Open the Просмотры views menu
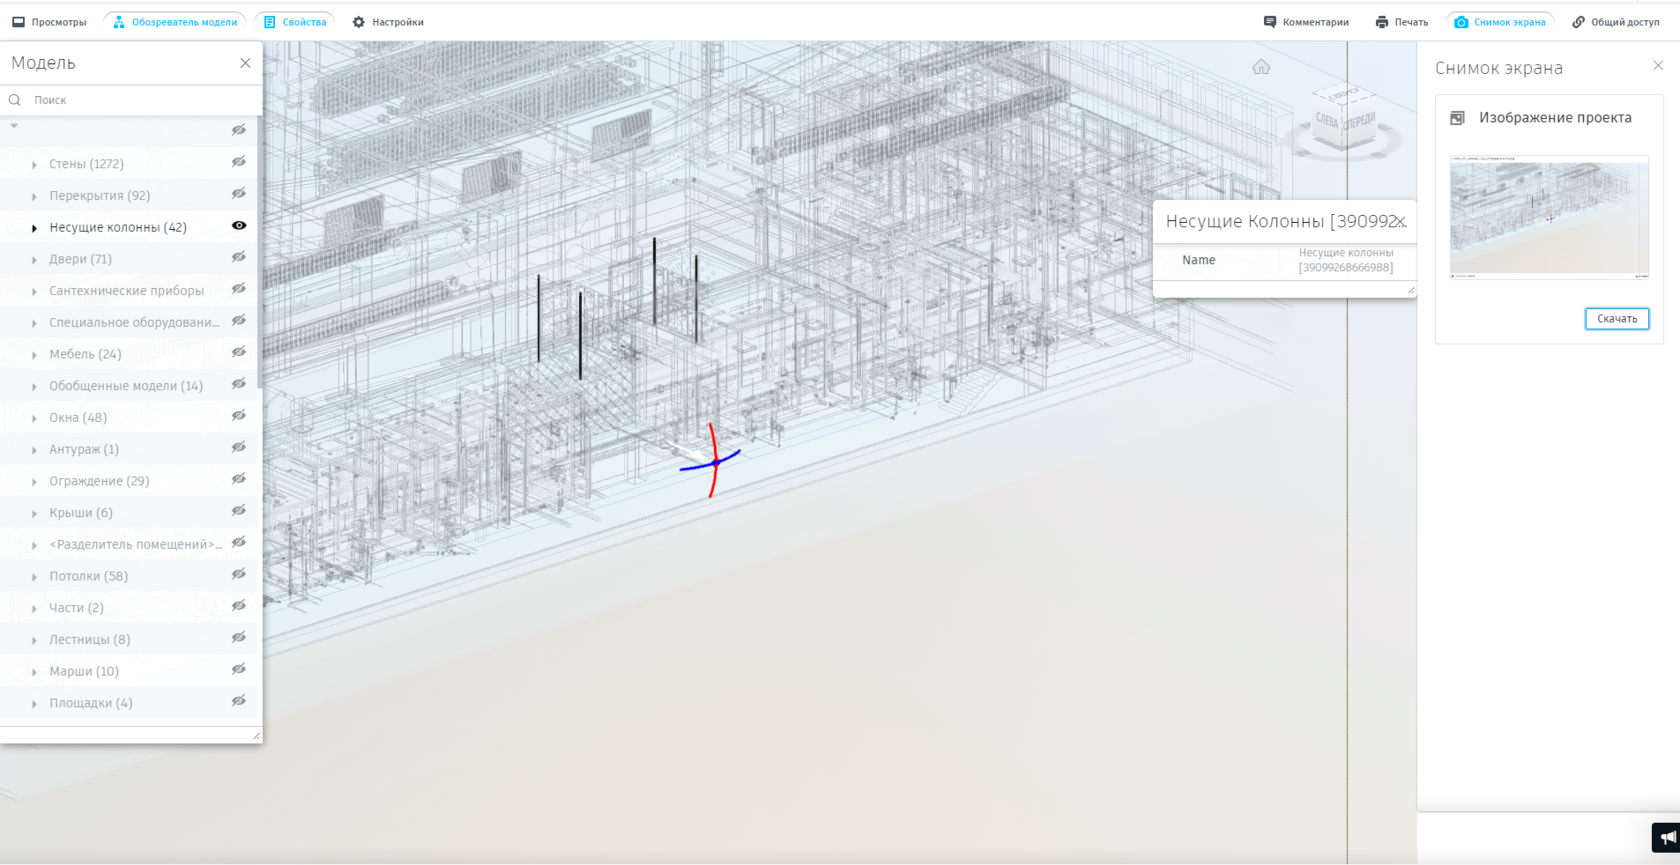Image resolution: width=1680 pixels, height=865 pixels. pos(49,22)
